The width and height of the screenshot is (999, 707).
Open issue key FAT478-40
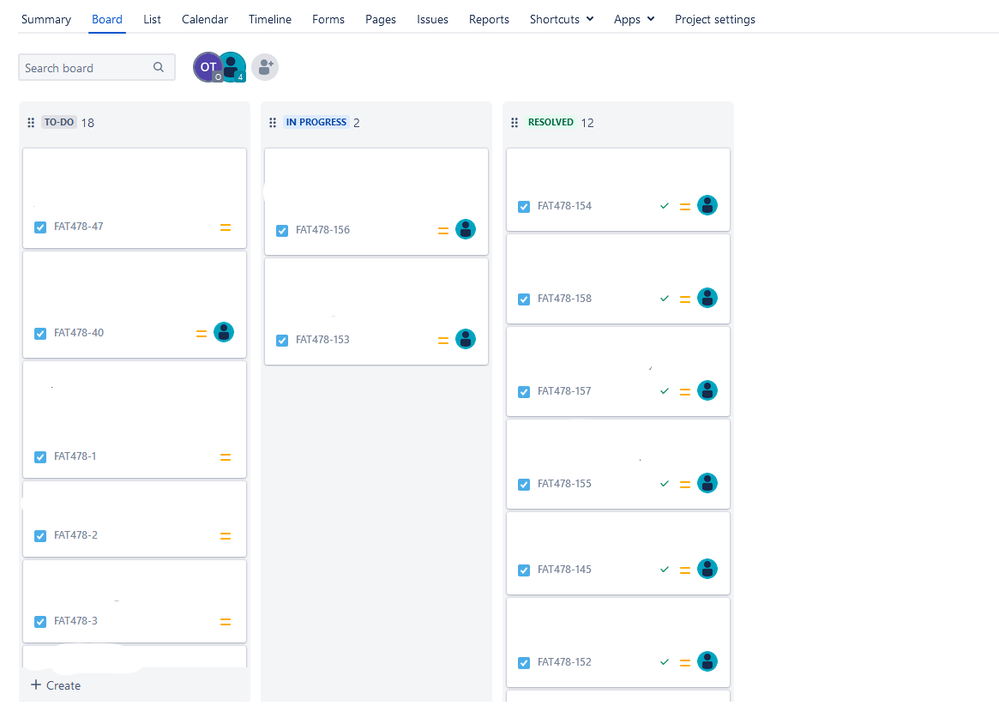click(x=78, y=332)
